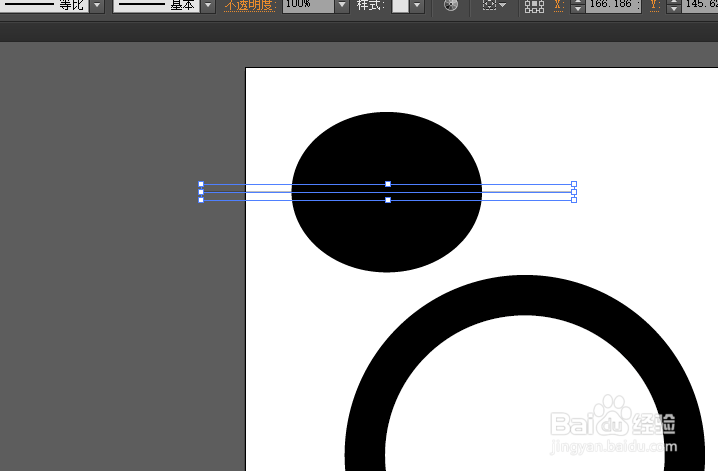The height and width of the screenshot is (471, 718).
Task: Click the reference point grid icon
Action: 534,6
